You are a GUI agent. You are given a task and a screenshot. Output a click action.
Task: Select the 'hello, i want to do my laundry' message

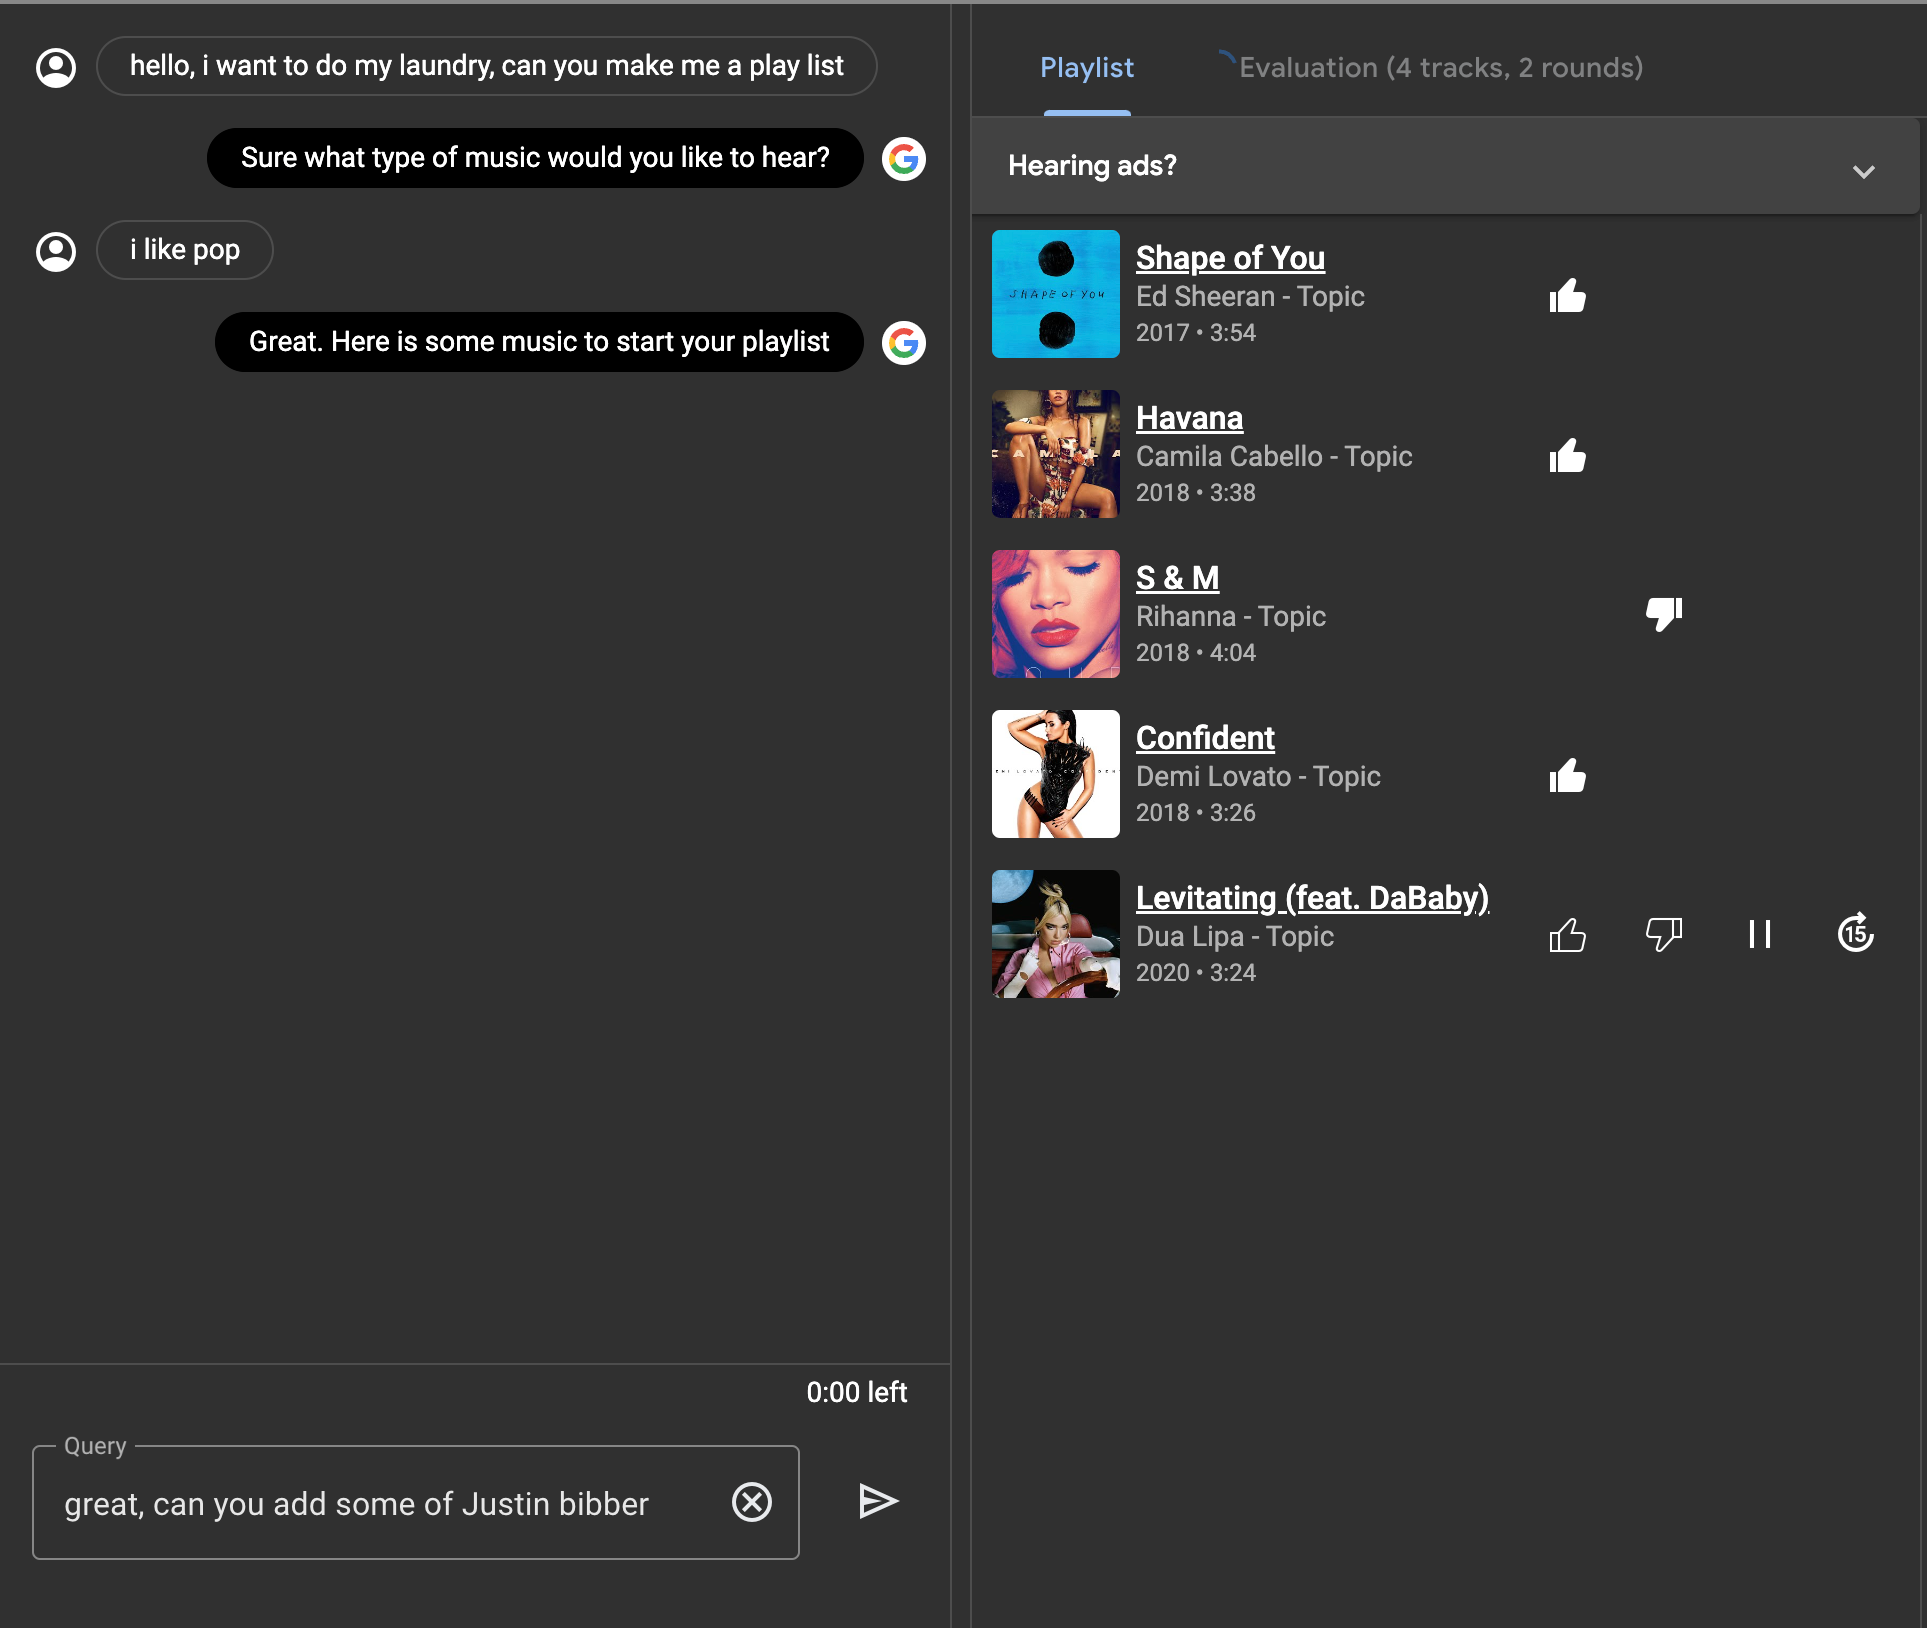pyautogui.click(x=487, y=66)
